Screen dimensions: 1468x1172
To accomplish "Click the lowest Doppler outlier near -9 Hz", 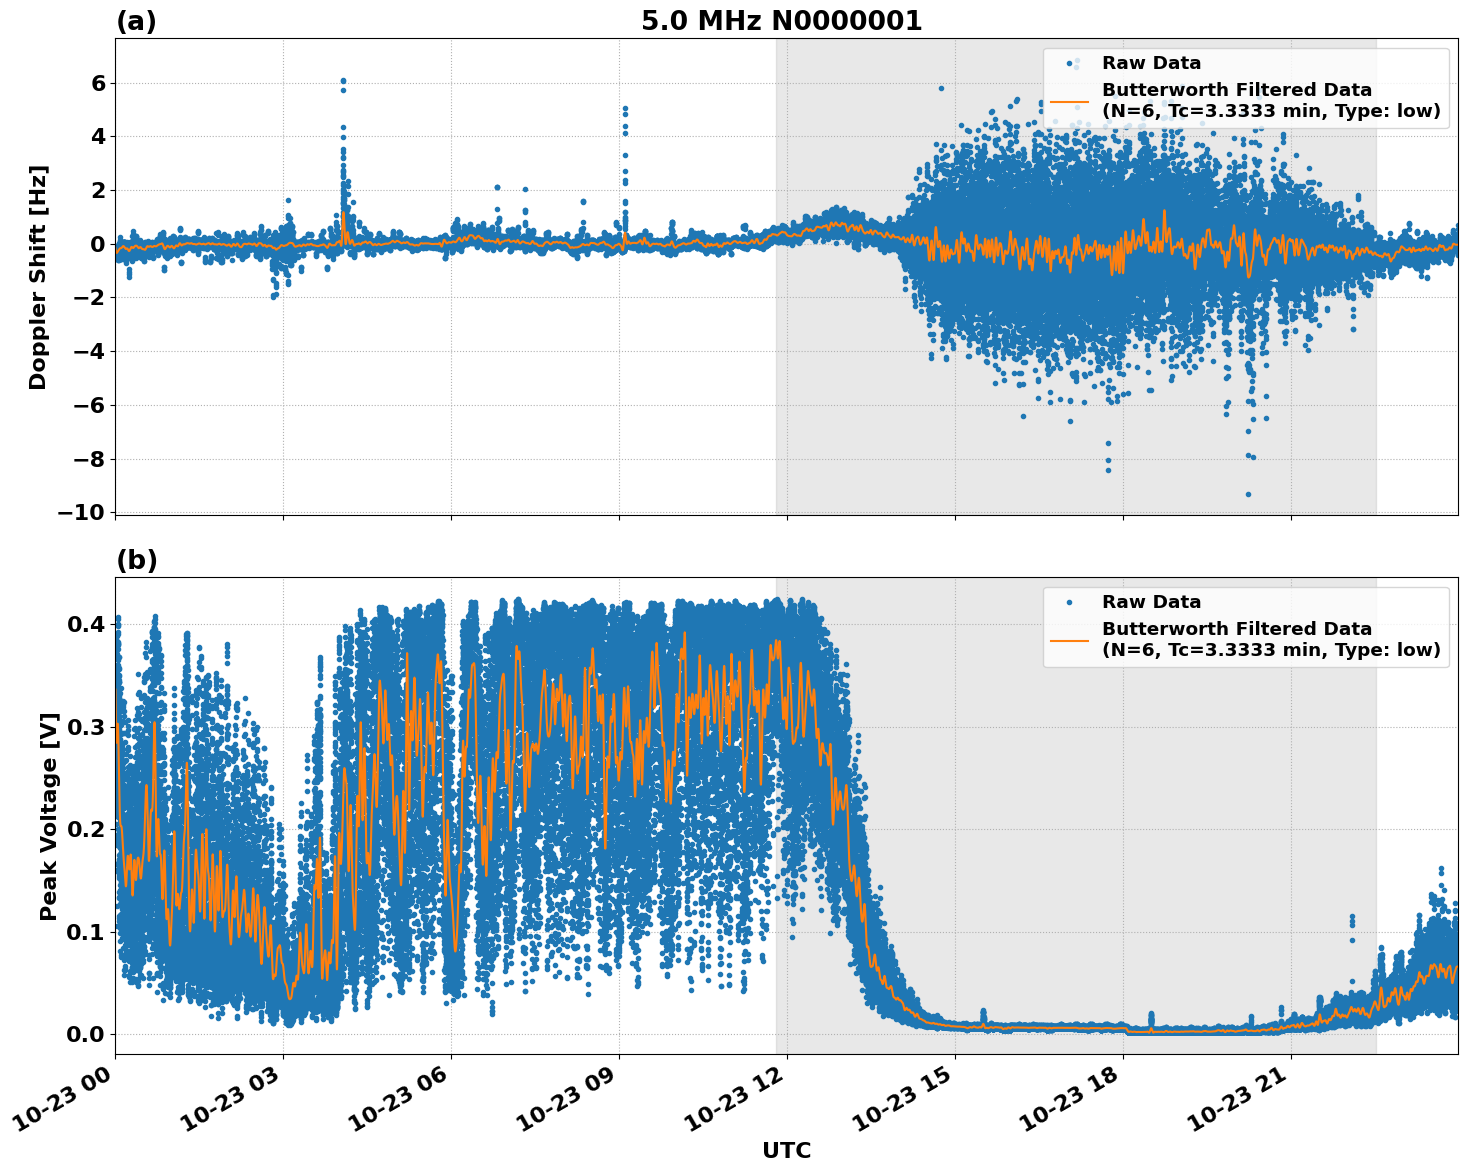I will pyautogui.click(x=1247, y=493).
